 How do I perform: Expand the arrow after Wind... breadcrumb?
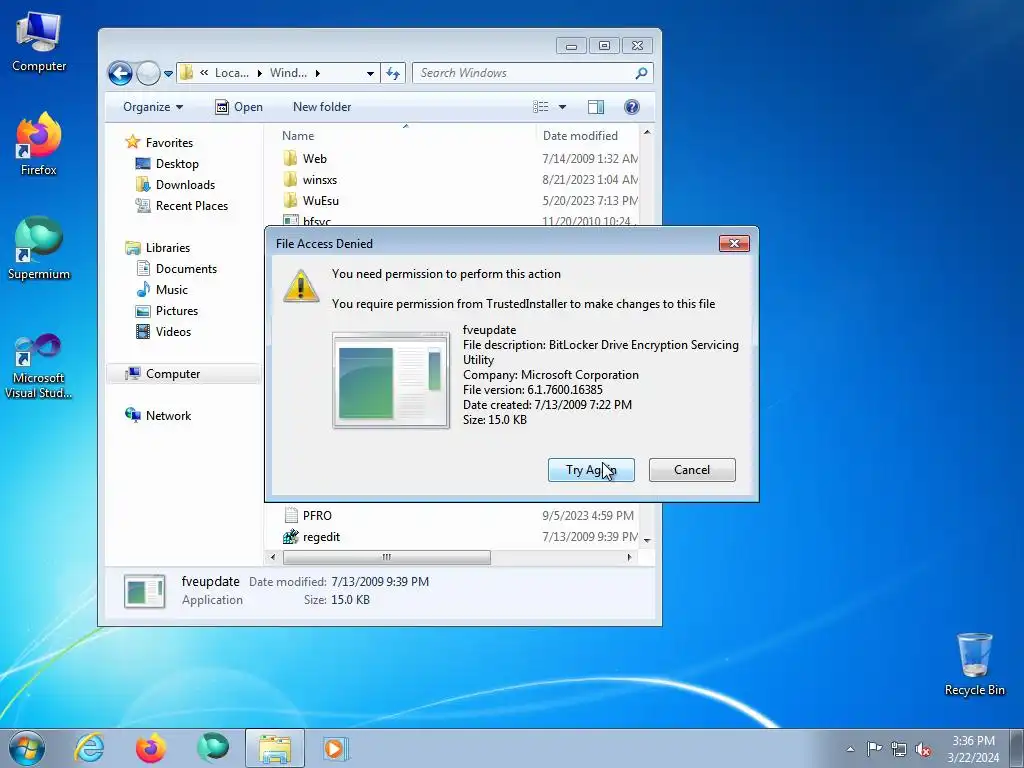[317, 73]
